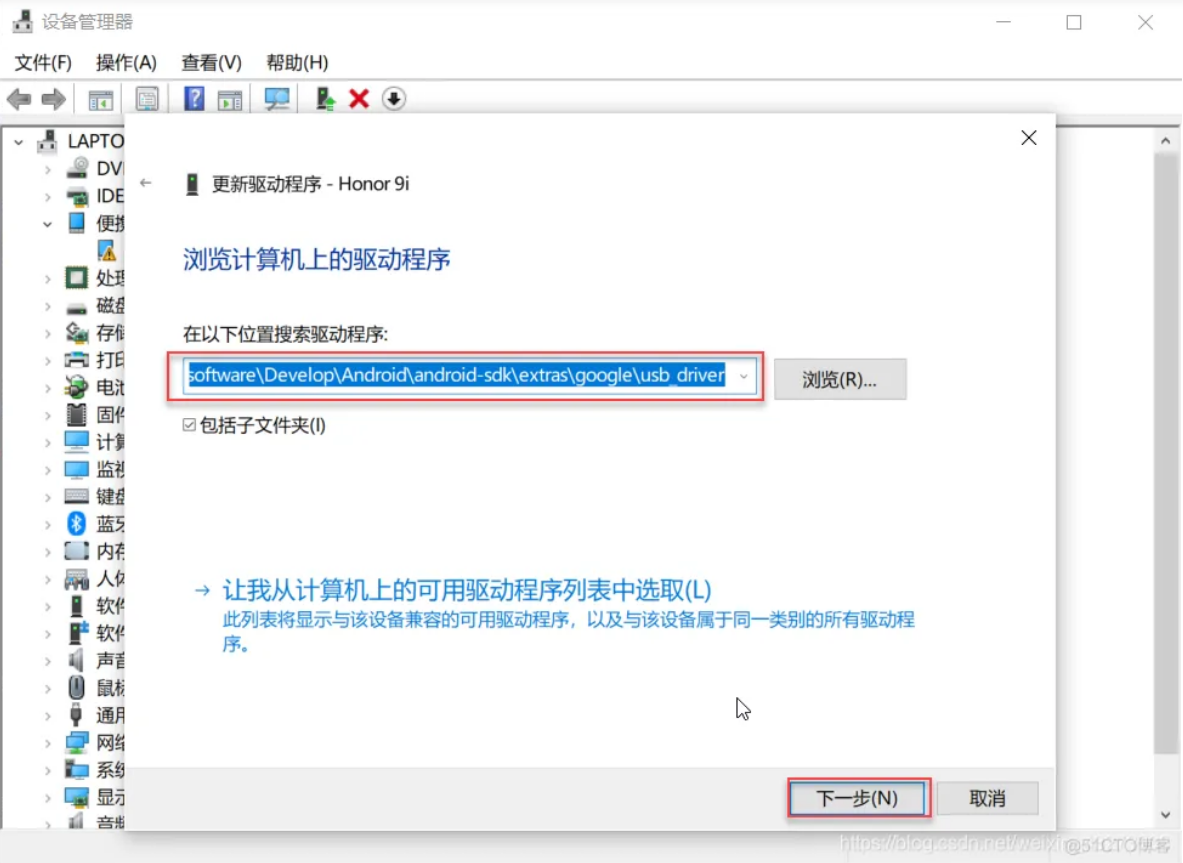Click the red X uninstall device icon
This screenshot has width=1183, height=863.
(359, 99)
